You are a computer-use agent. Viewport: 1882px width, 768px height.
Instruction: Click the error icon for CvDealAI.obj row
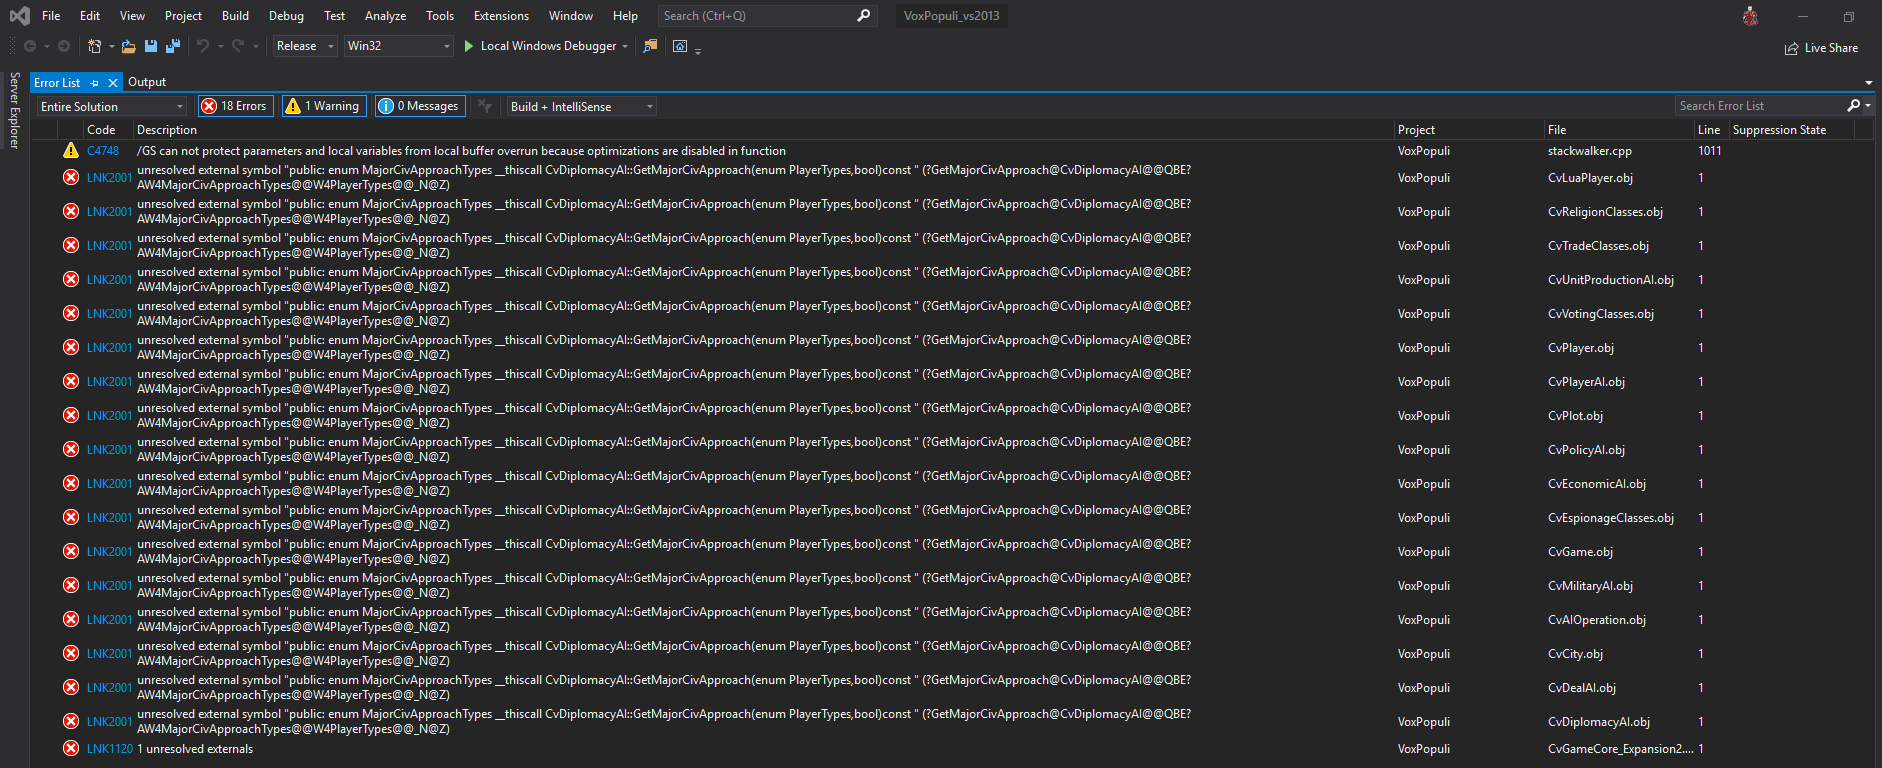coord(71,687)
